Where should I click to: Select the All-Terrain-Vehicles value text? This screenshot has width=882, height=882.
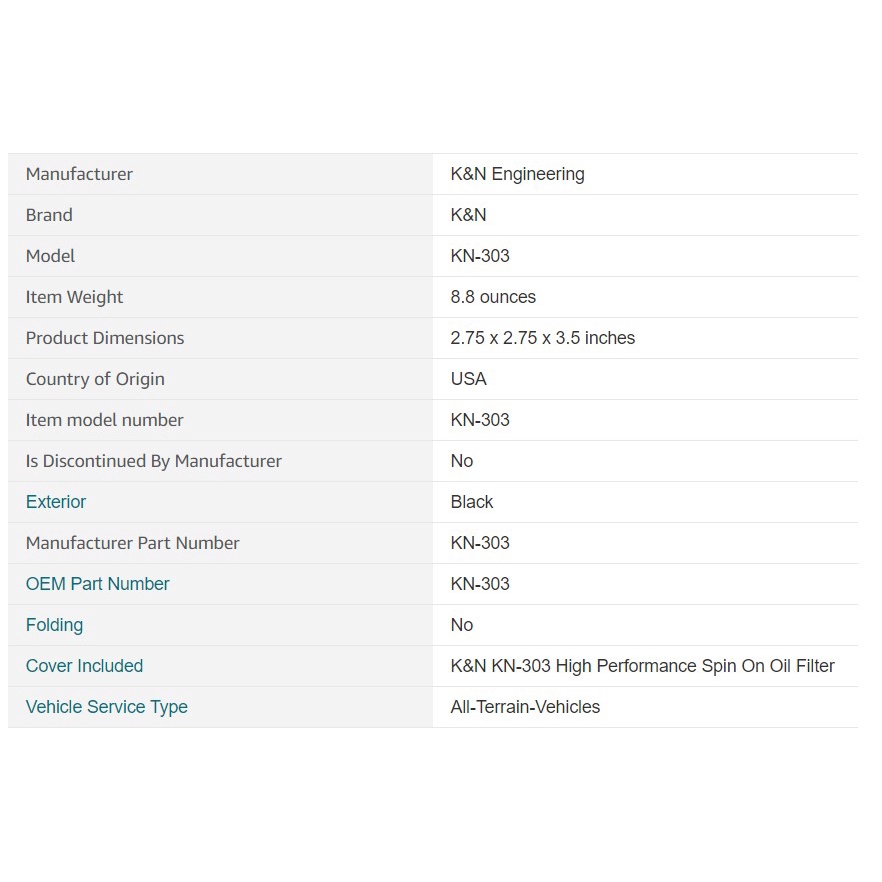pyautogui.click(x=525, y=707)
